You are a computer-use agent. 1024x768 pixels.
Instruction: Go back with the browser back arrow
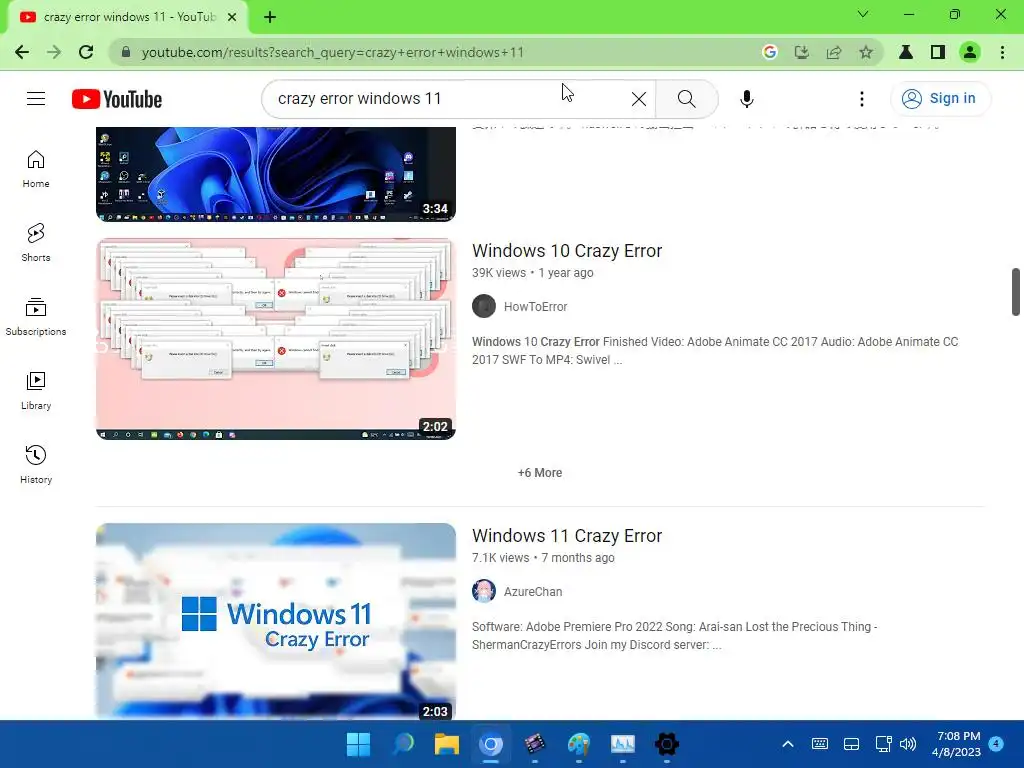[22, 52]
